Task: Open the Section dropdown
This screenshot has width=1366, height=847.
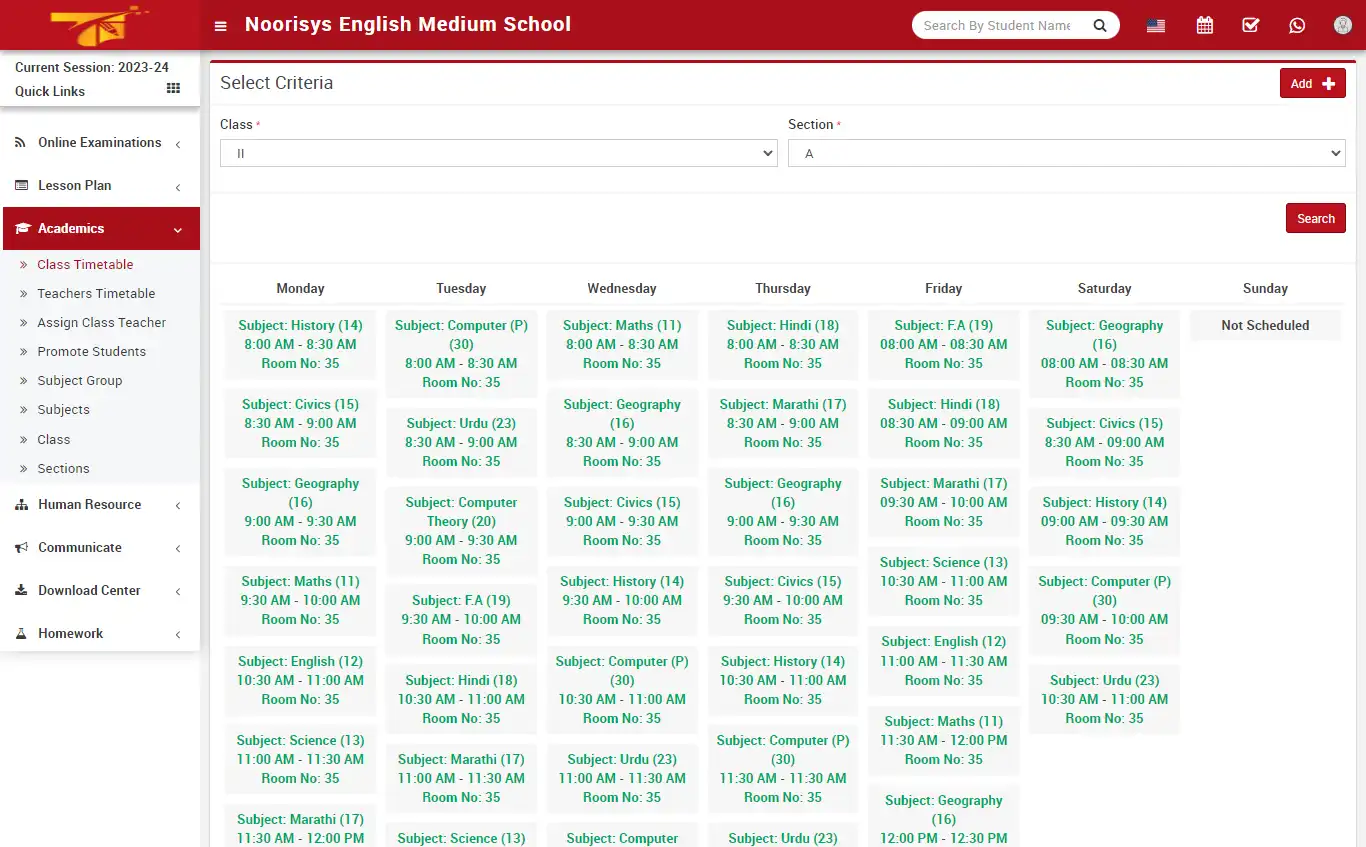Action: (1066, 152)
